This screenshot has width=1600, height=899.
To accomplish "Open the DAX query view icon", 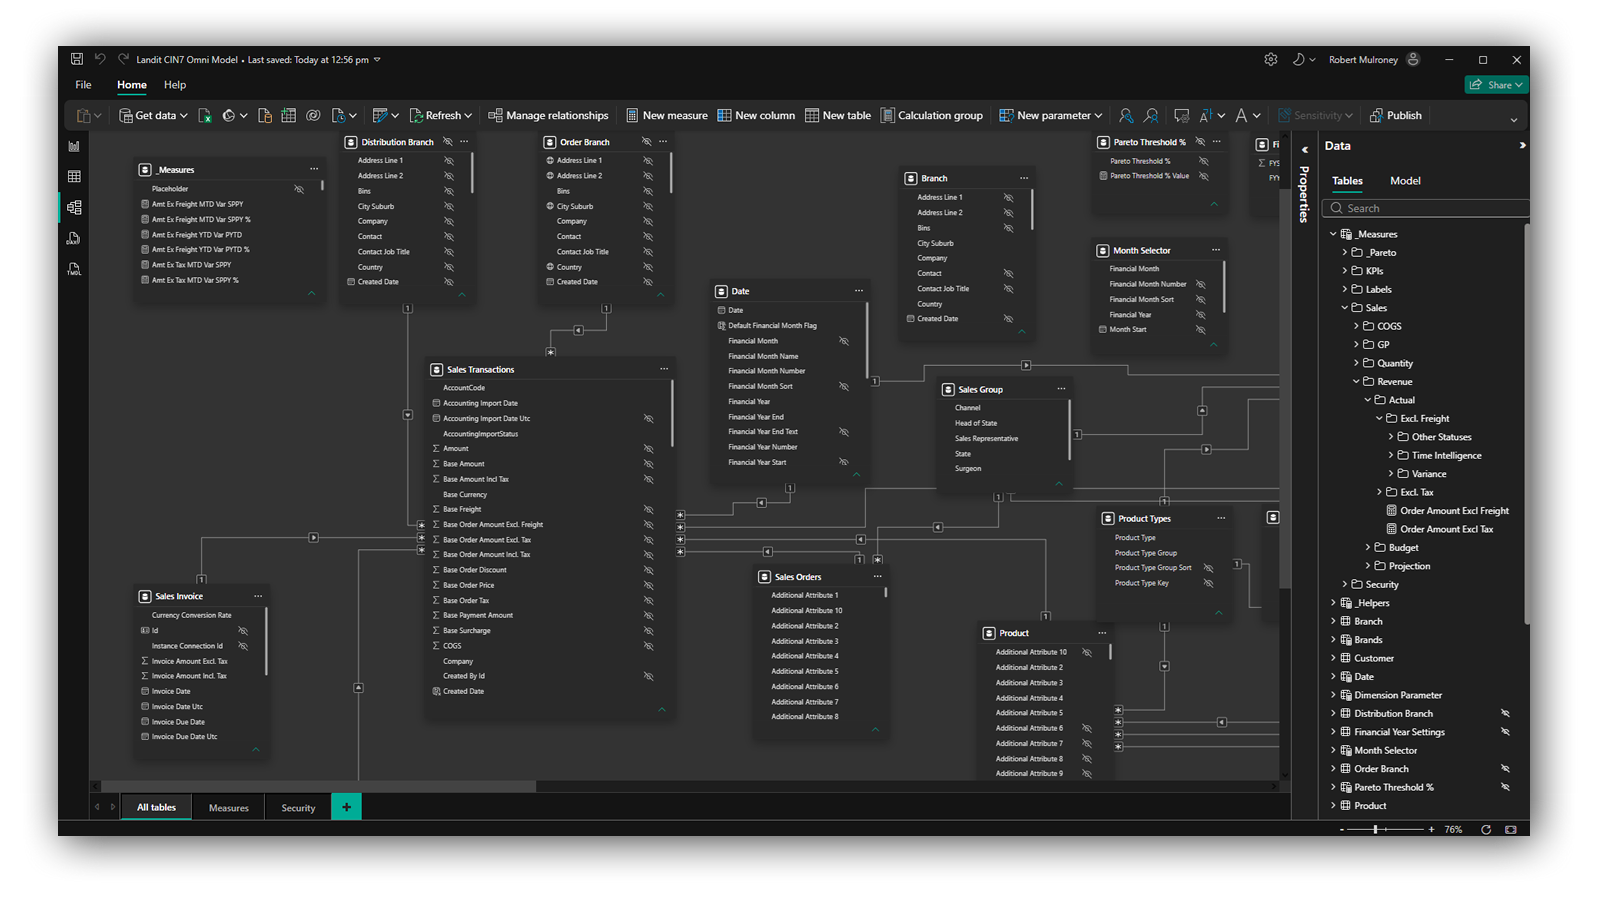I will pyautogui.click(x=74, y=238).
